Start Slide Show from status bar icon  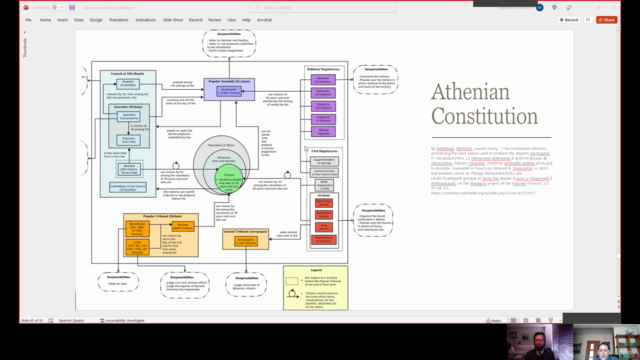(x=551, y=320)
